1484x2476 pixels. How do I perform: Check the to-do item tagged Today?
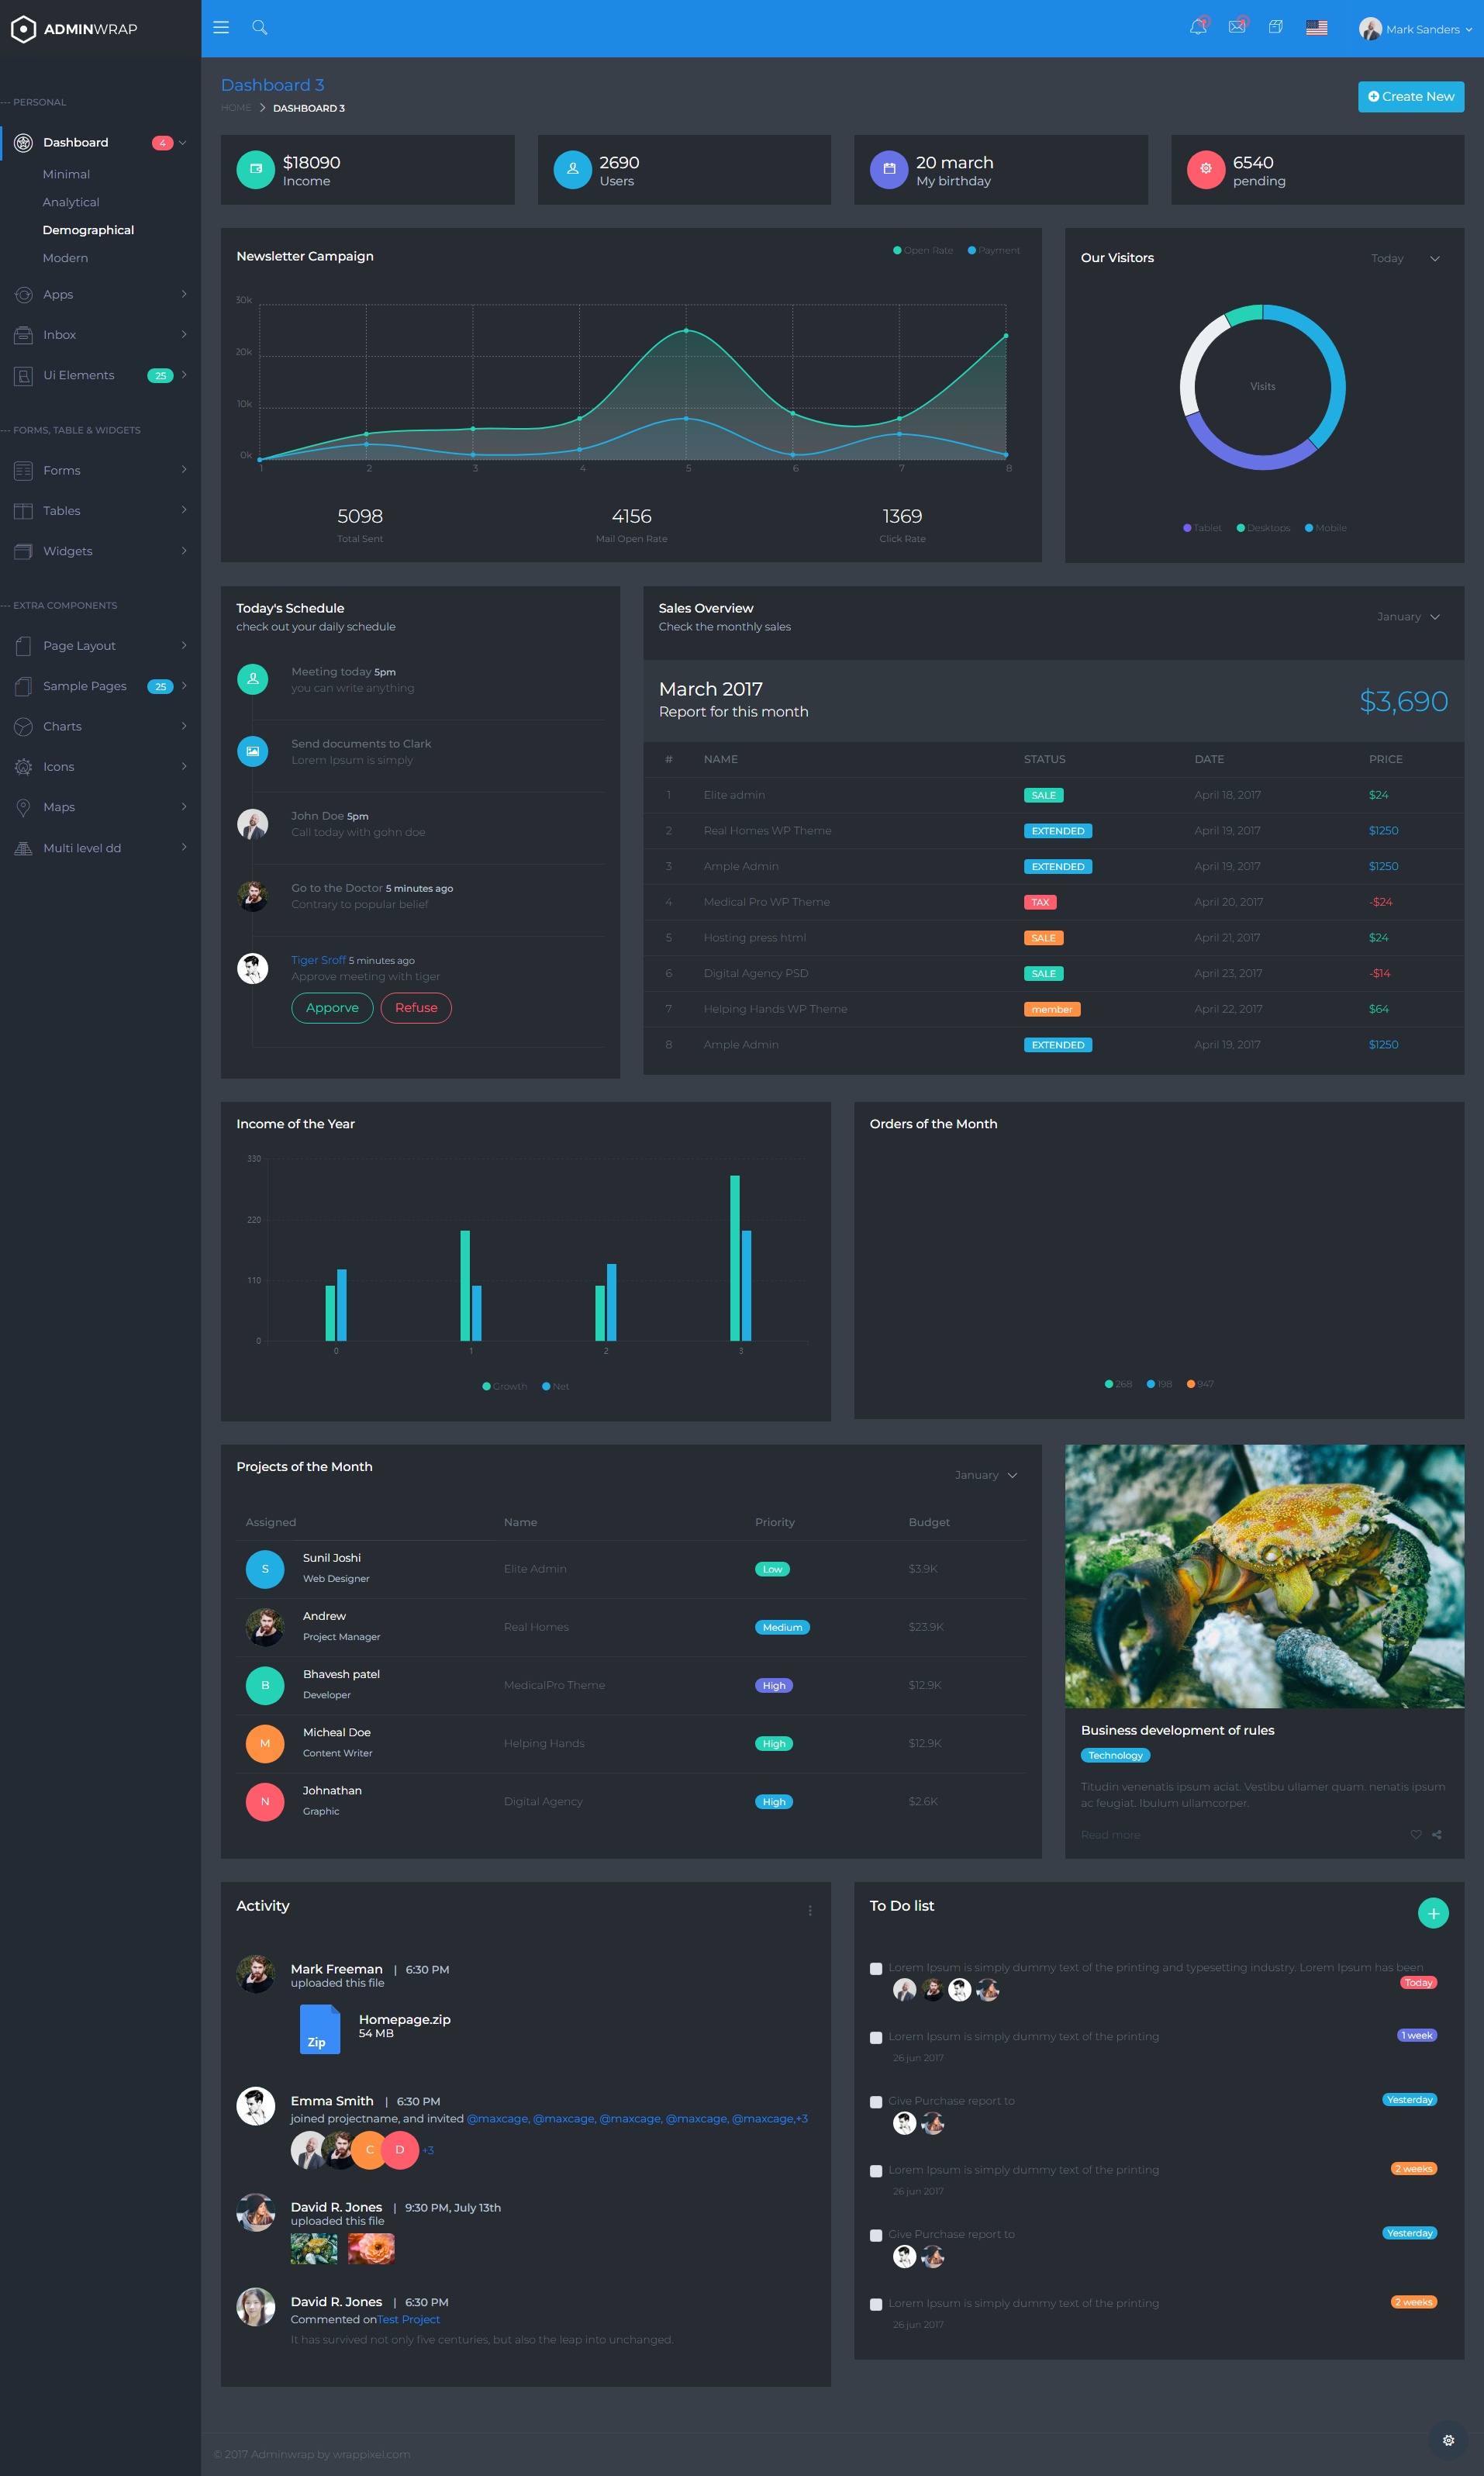coord(876,1969)
